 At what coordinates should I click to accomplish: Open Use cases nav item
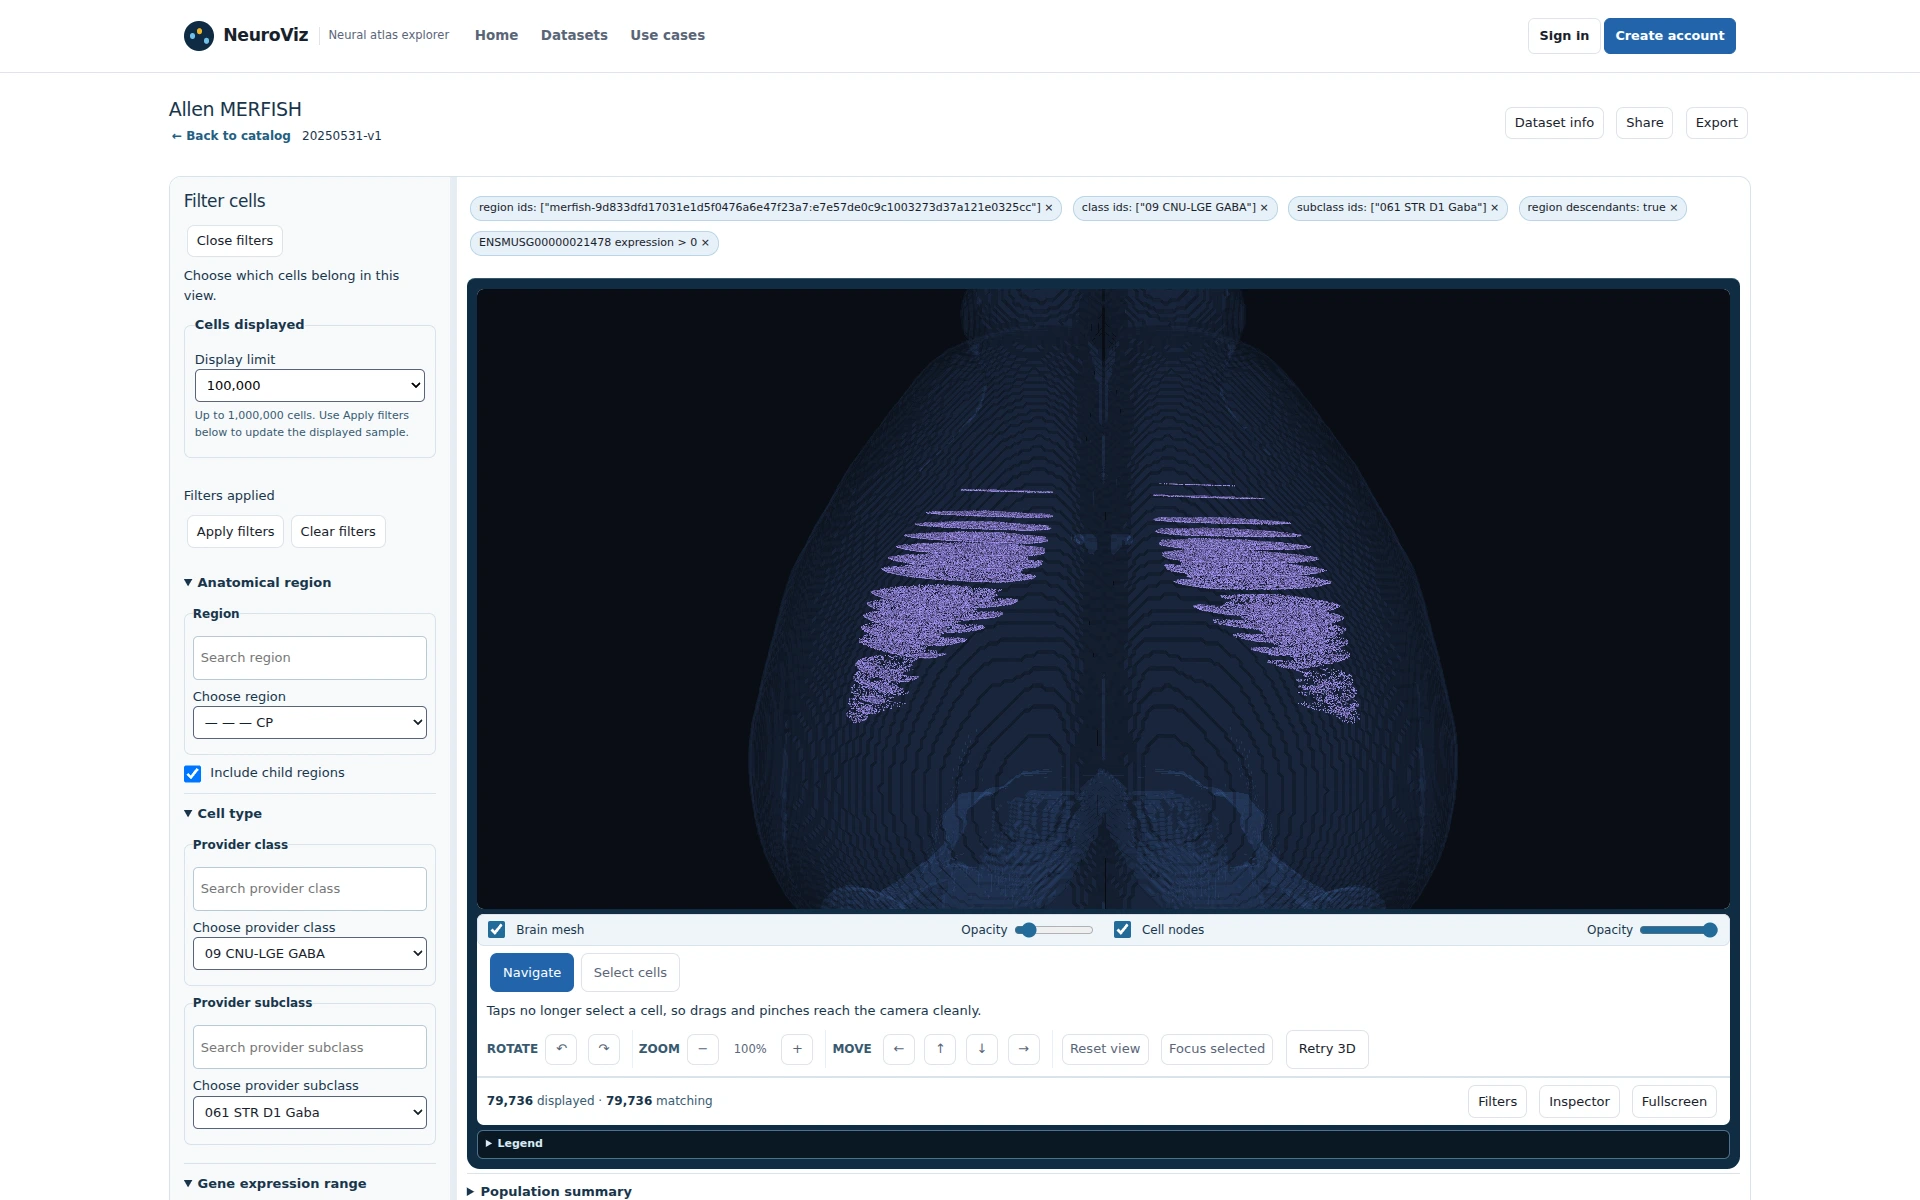[668, 36]
